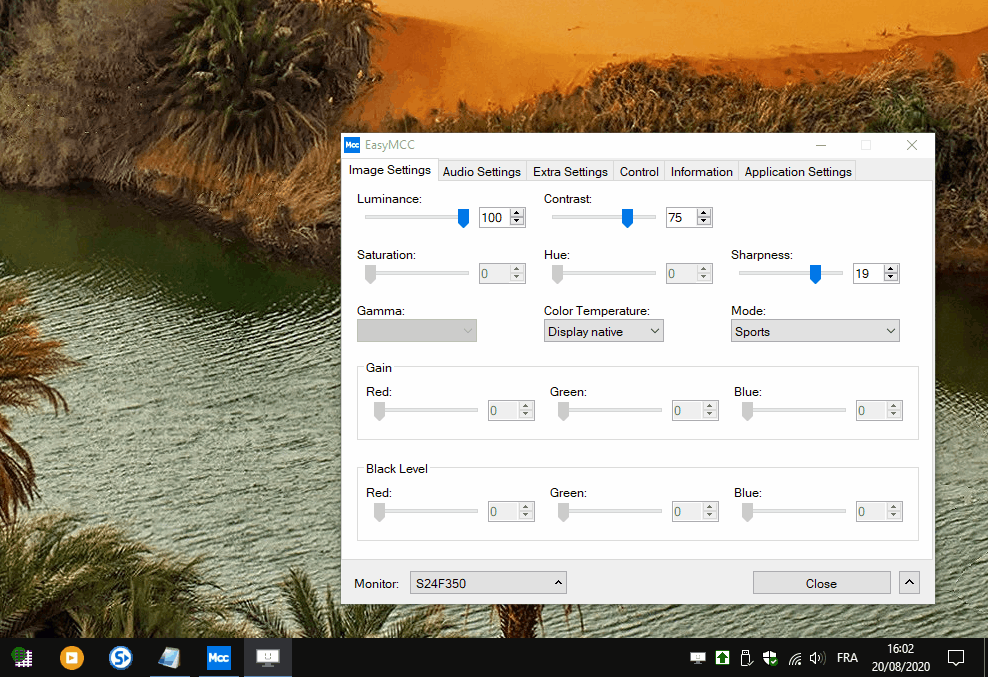Decrease Luminance with the down stepper arrow
The image size is (988, 677).
[x=517, y=222]
